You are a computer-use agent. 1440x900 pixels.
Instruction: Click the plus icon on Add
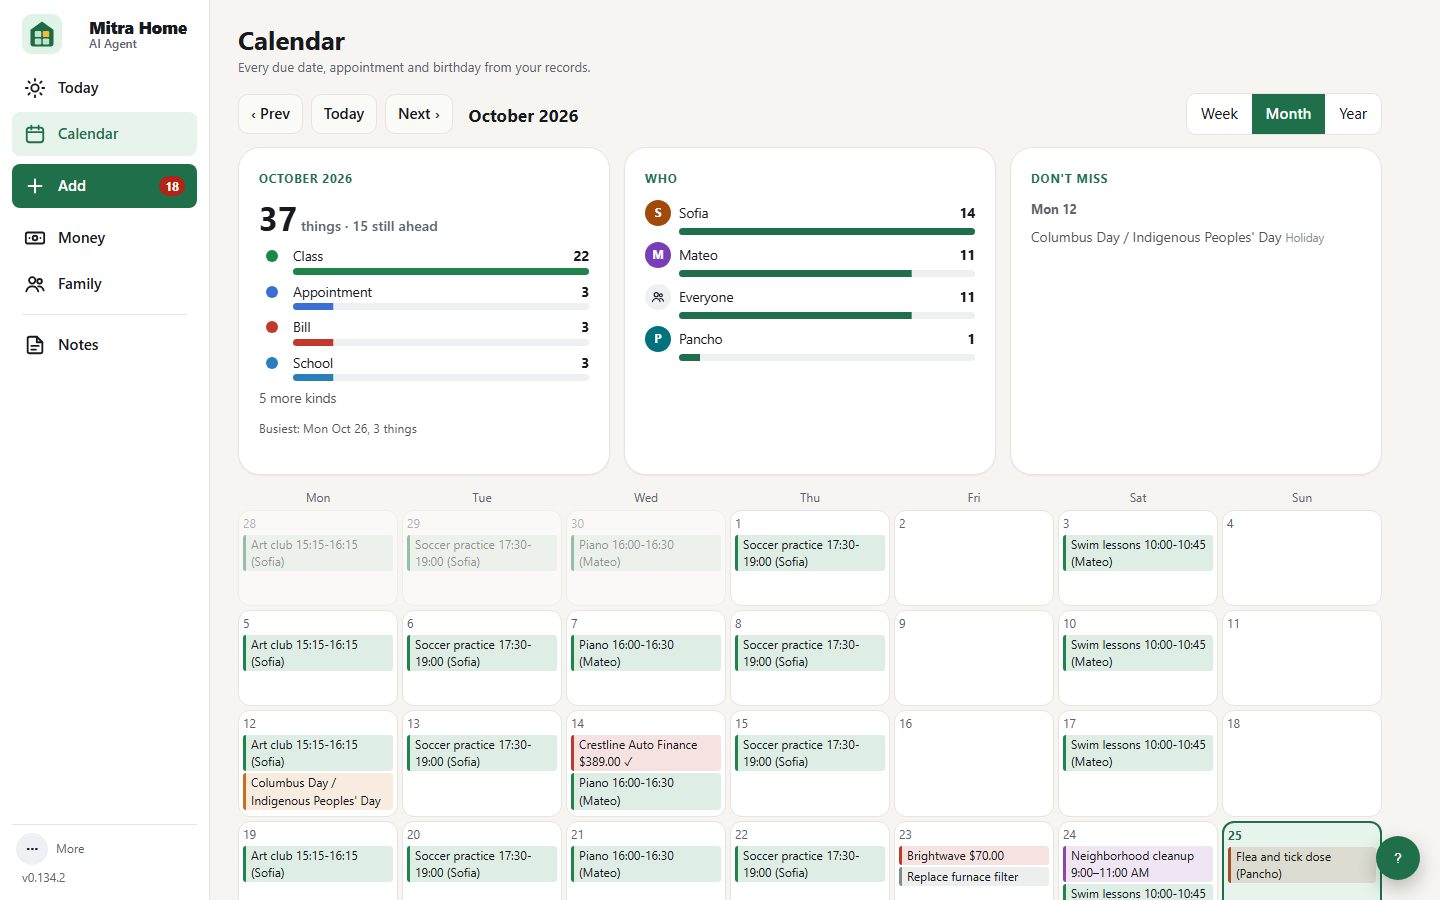click(x=35, y=186)
